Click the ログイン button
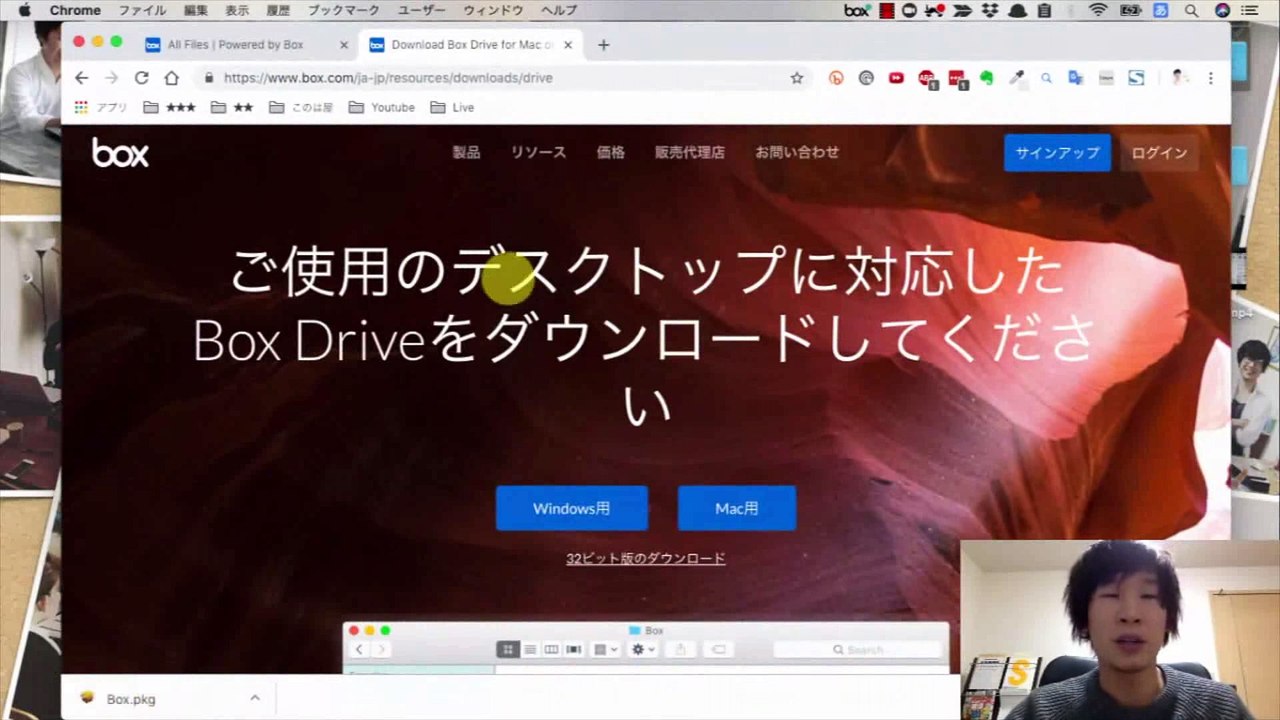Image resolution: width=1280 pixels, height=720 pixels. (1159, 153)
